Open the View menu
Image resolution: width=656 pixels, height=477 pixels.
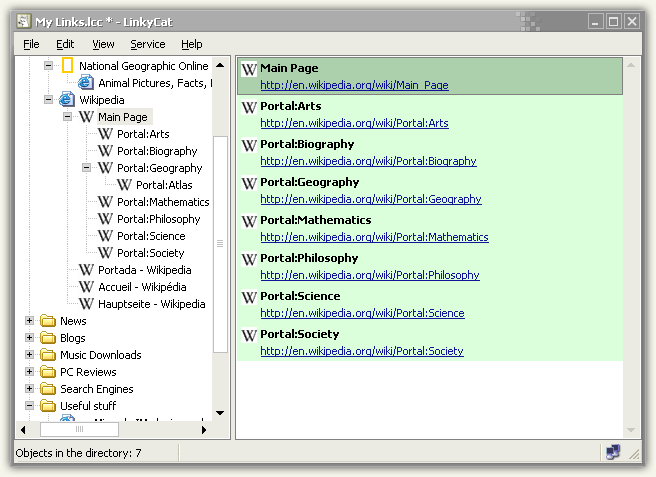pos(103,44)
